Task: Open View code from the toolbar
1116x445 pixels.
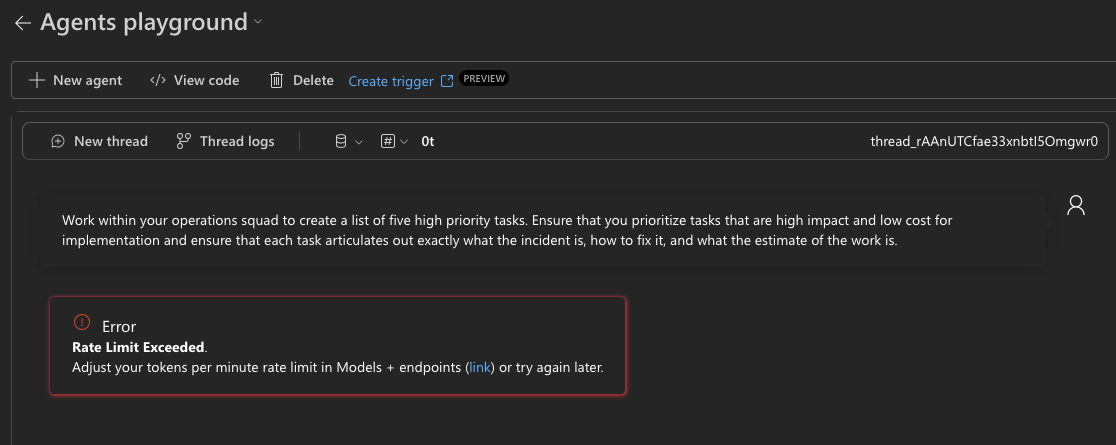Action: [194, 80]
